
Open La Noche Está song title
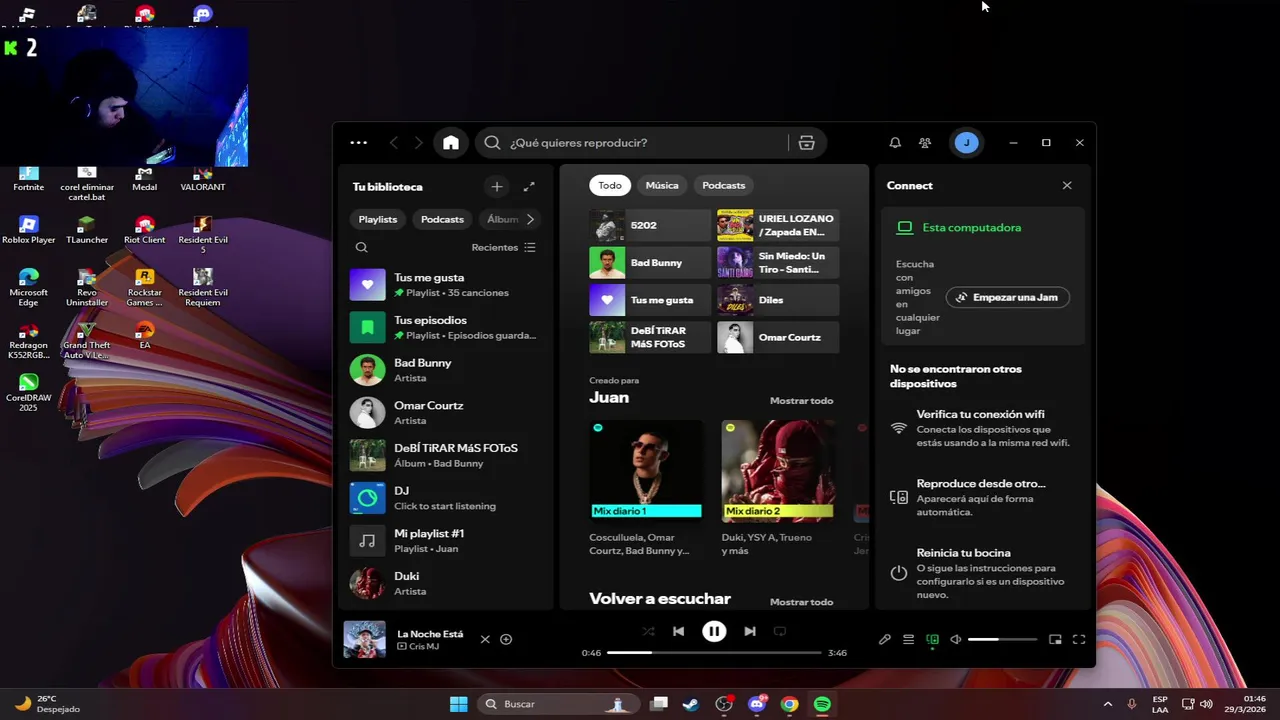[x=430, y=634]
